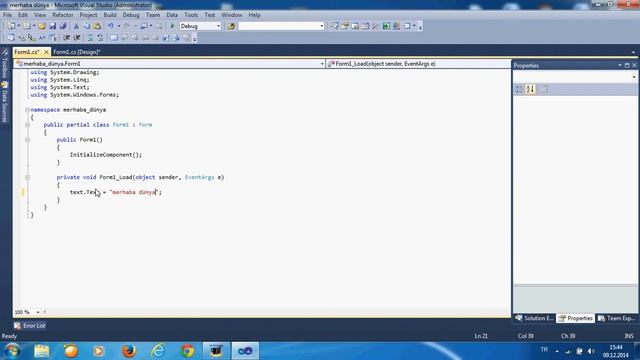Place cursor on the InitializeComponent(); line
640x360 pixels.
(106, 155)
